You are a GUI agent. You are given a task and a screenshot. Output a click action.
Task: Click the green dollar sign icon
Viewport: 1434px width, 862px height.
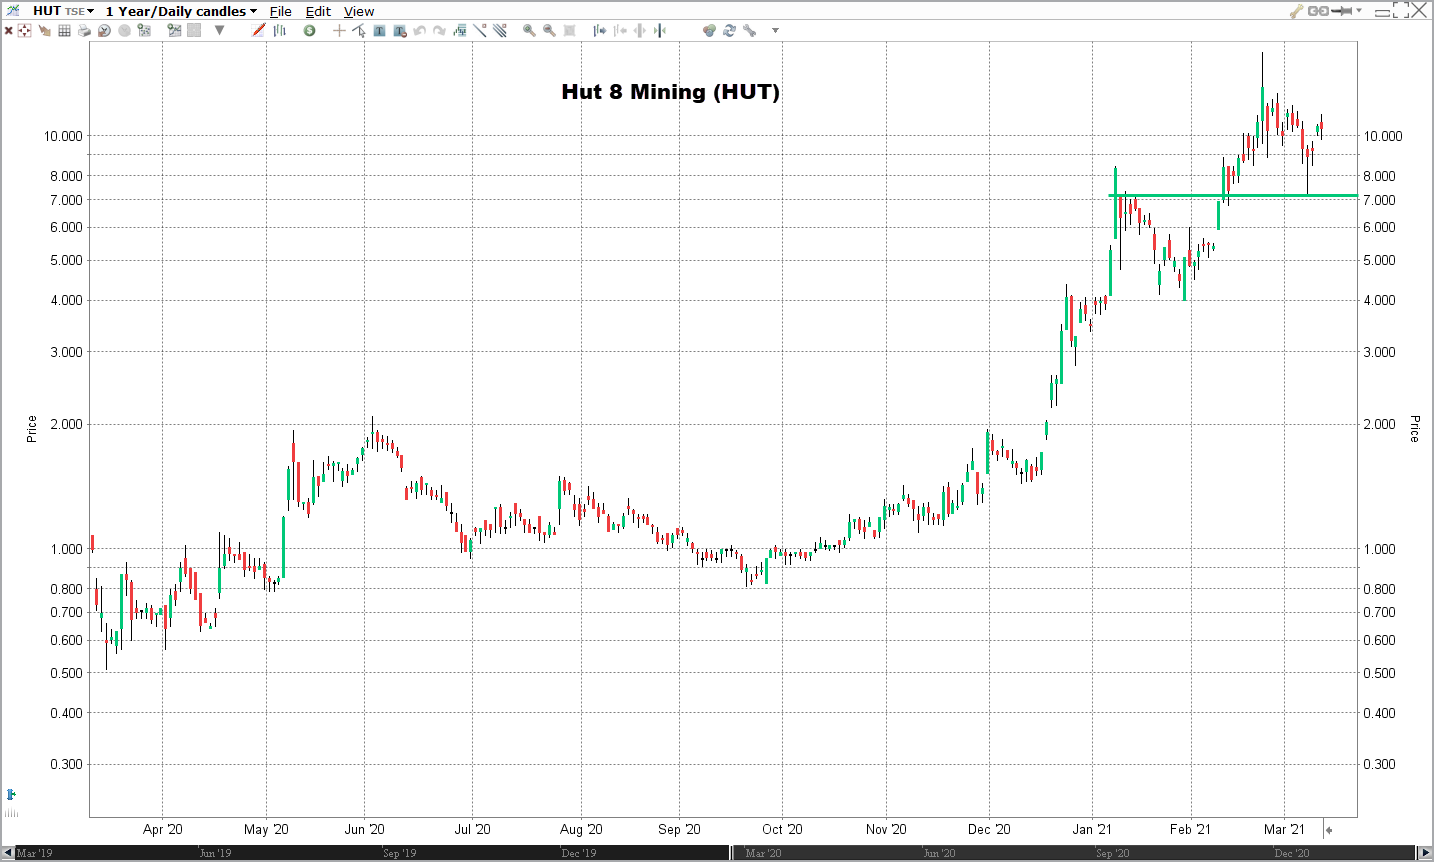click(309, 31)
